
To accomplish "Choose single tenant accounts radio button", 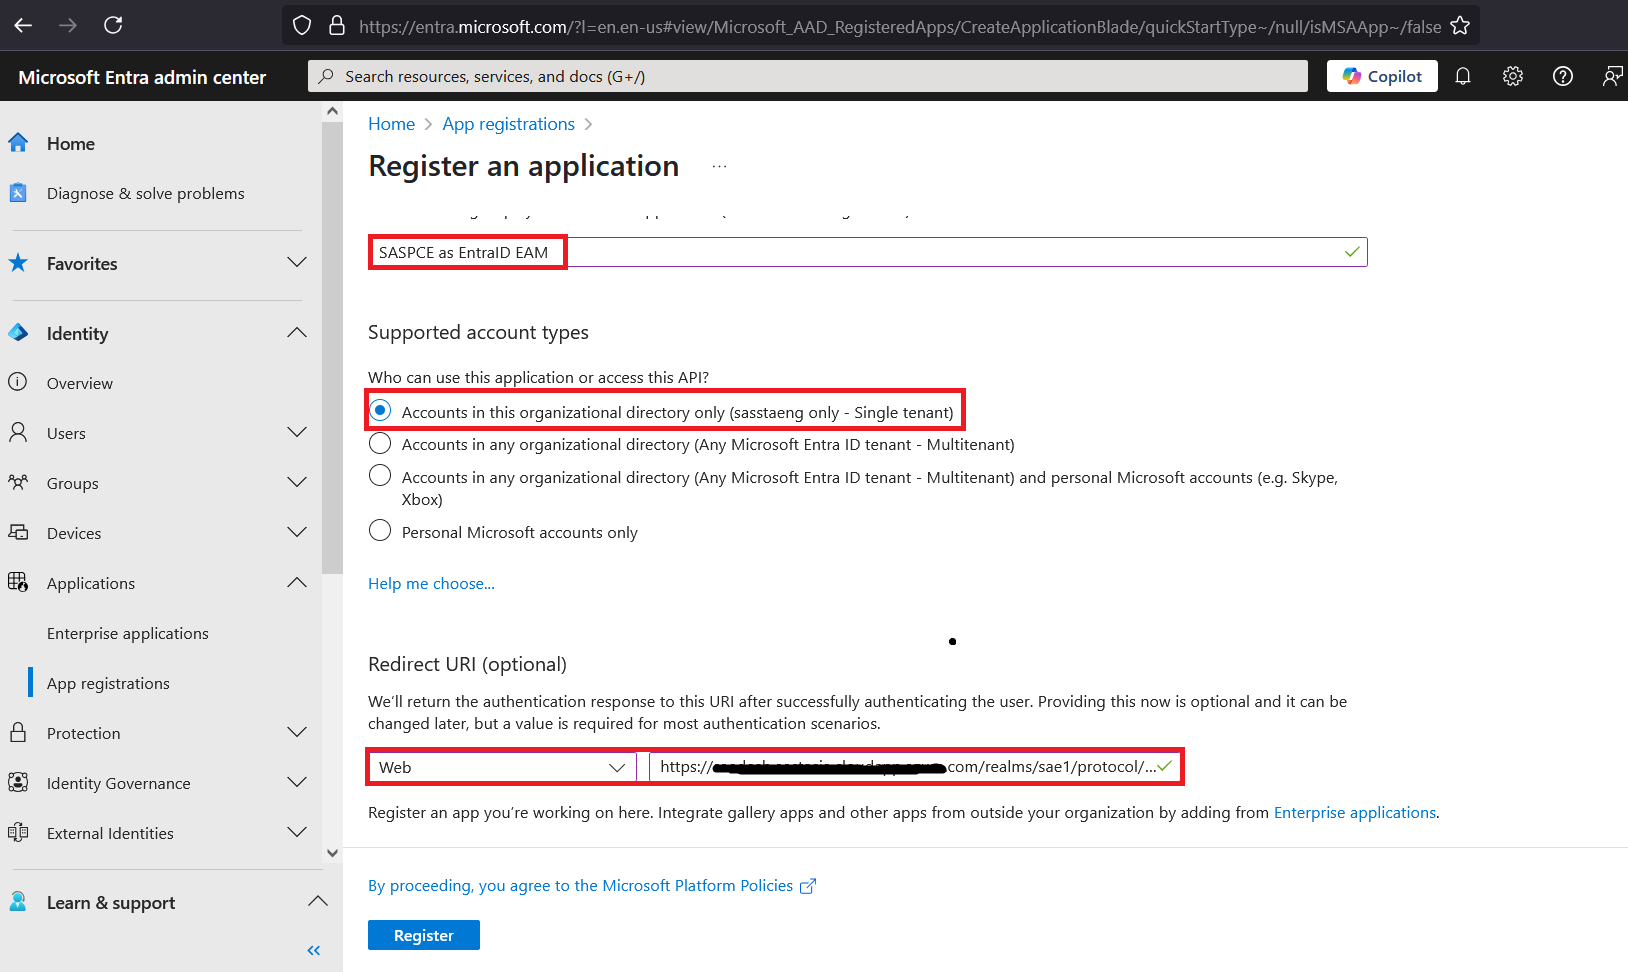I will tap(380, 411).
